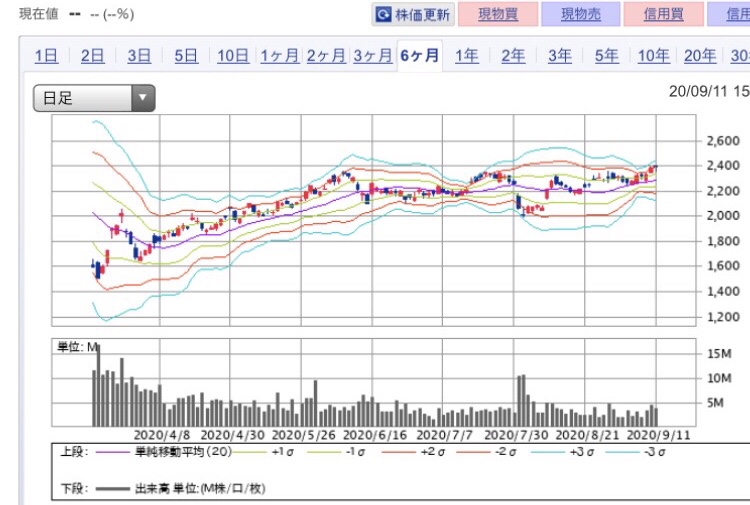Click the 2020/5/26 date axis label
750x505 pixels.
[x=304, y=435]
